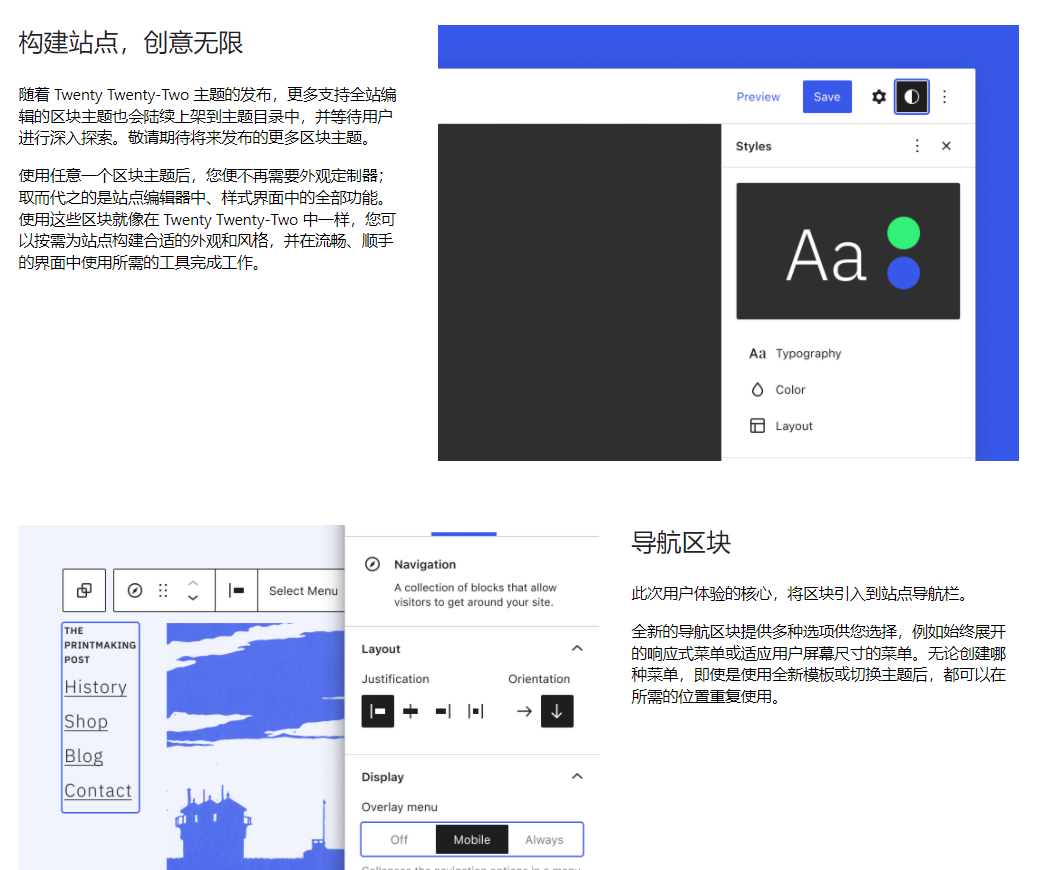Click the Save button
Viewport: 1042px width, 870px height.
(827, 96)
